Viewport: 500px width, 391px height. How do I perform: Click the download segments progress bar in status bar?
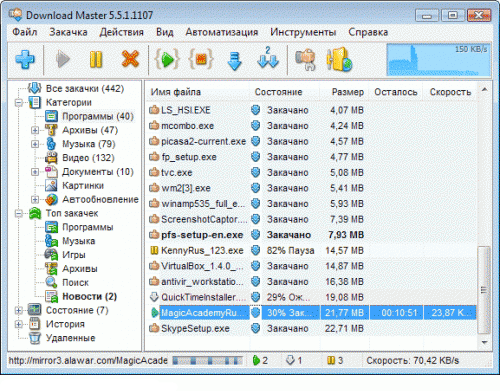[x=207, y=361]
